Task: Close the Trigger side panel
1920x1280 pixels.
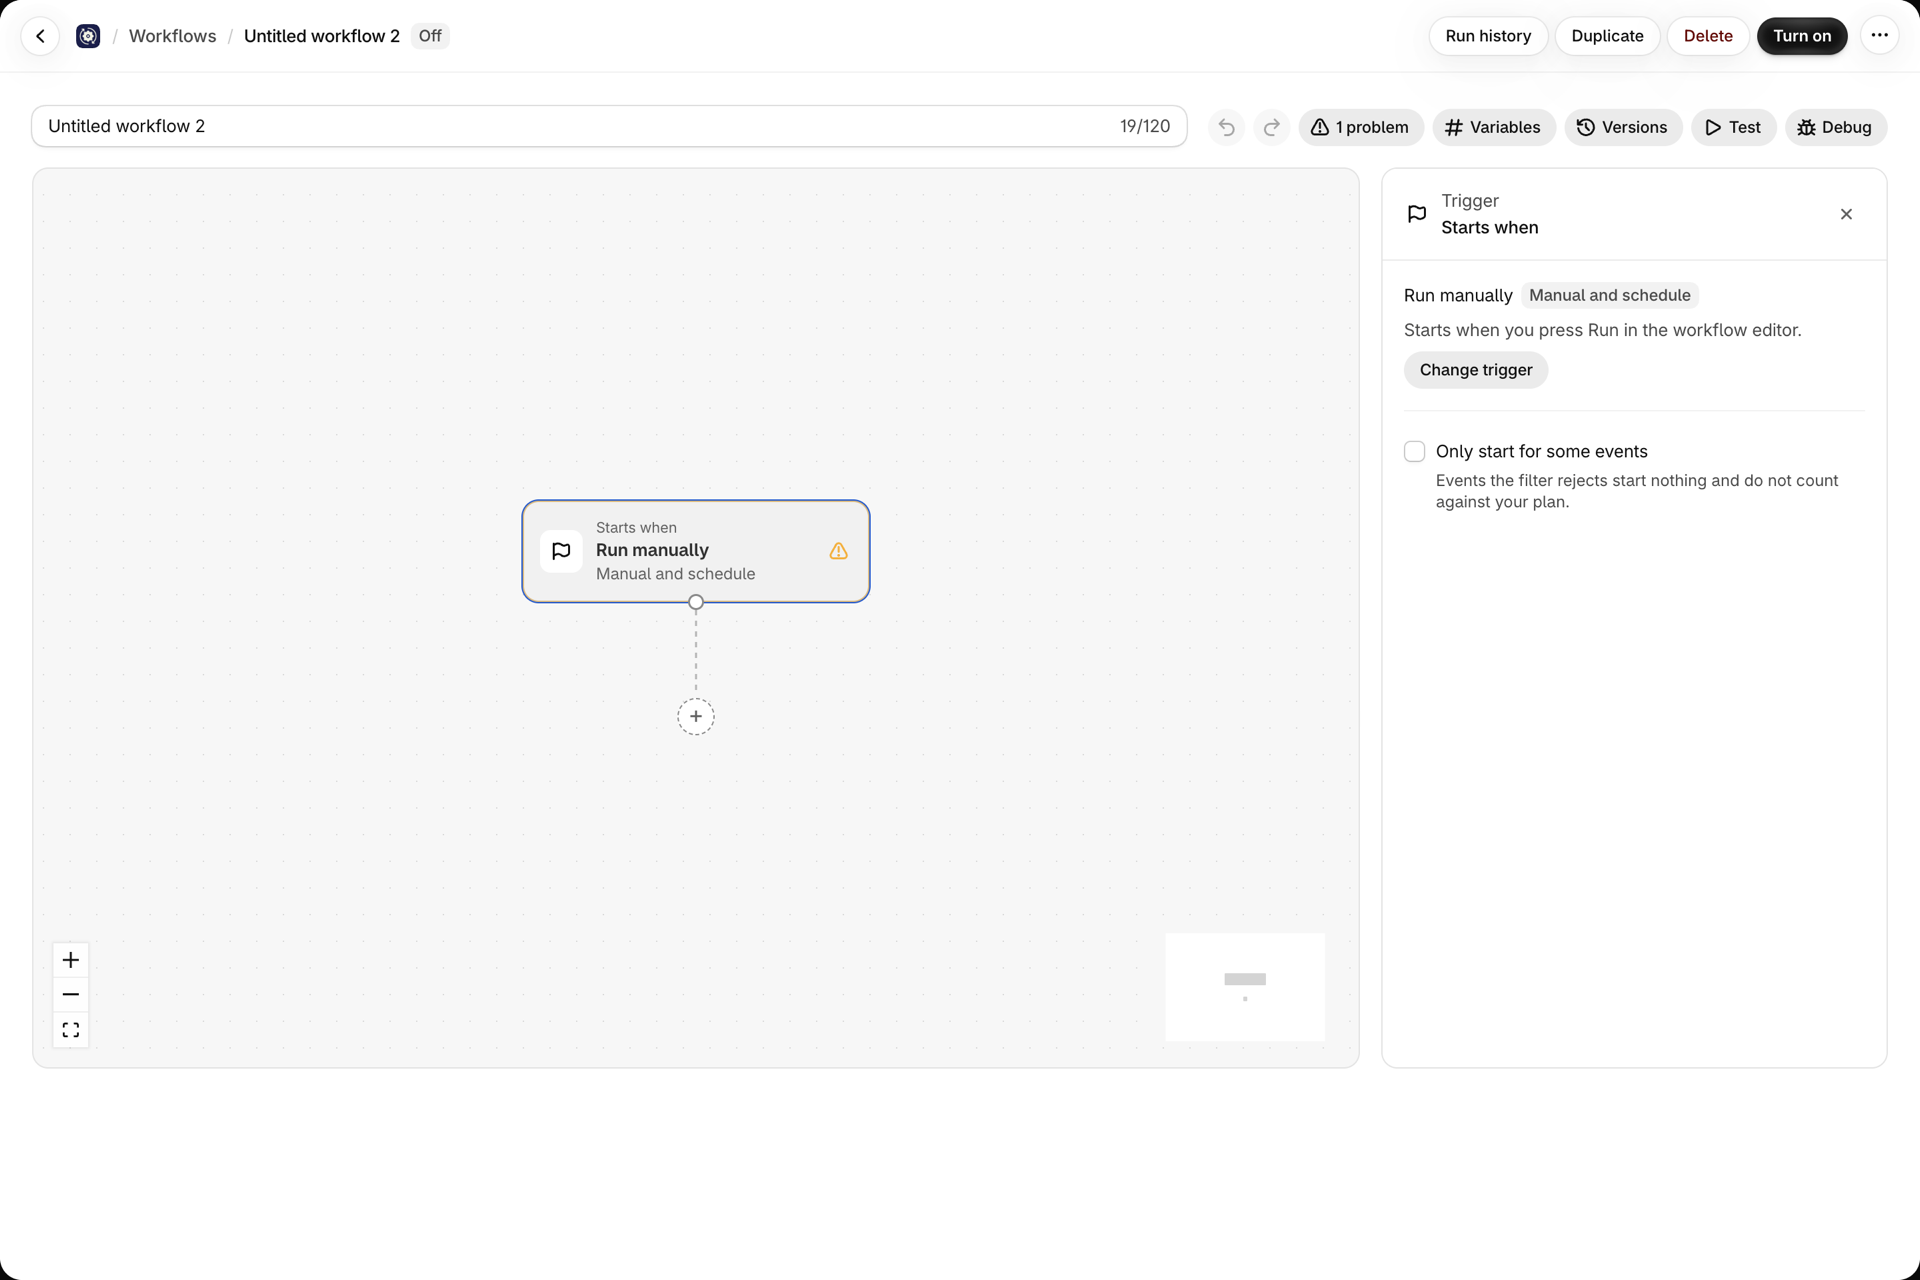Action: click(x=1846, y=214)
